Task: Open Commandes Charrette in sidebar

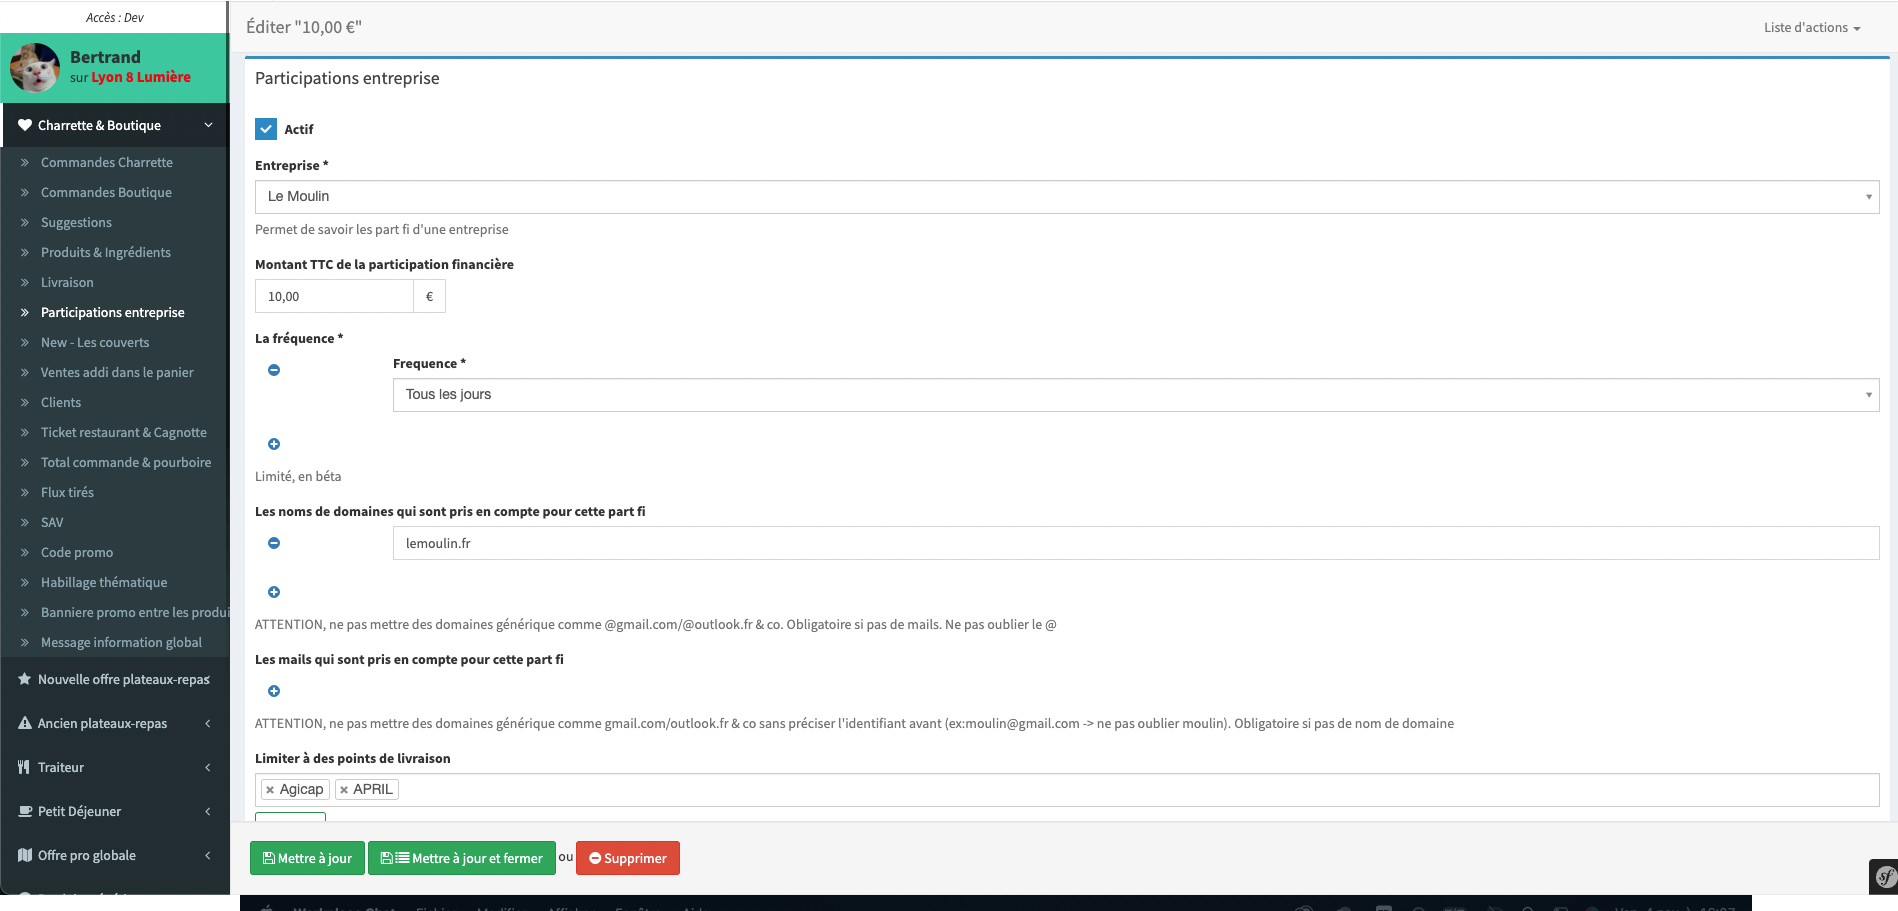Action: [107, 162]
